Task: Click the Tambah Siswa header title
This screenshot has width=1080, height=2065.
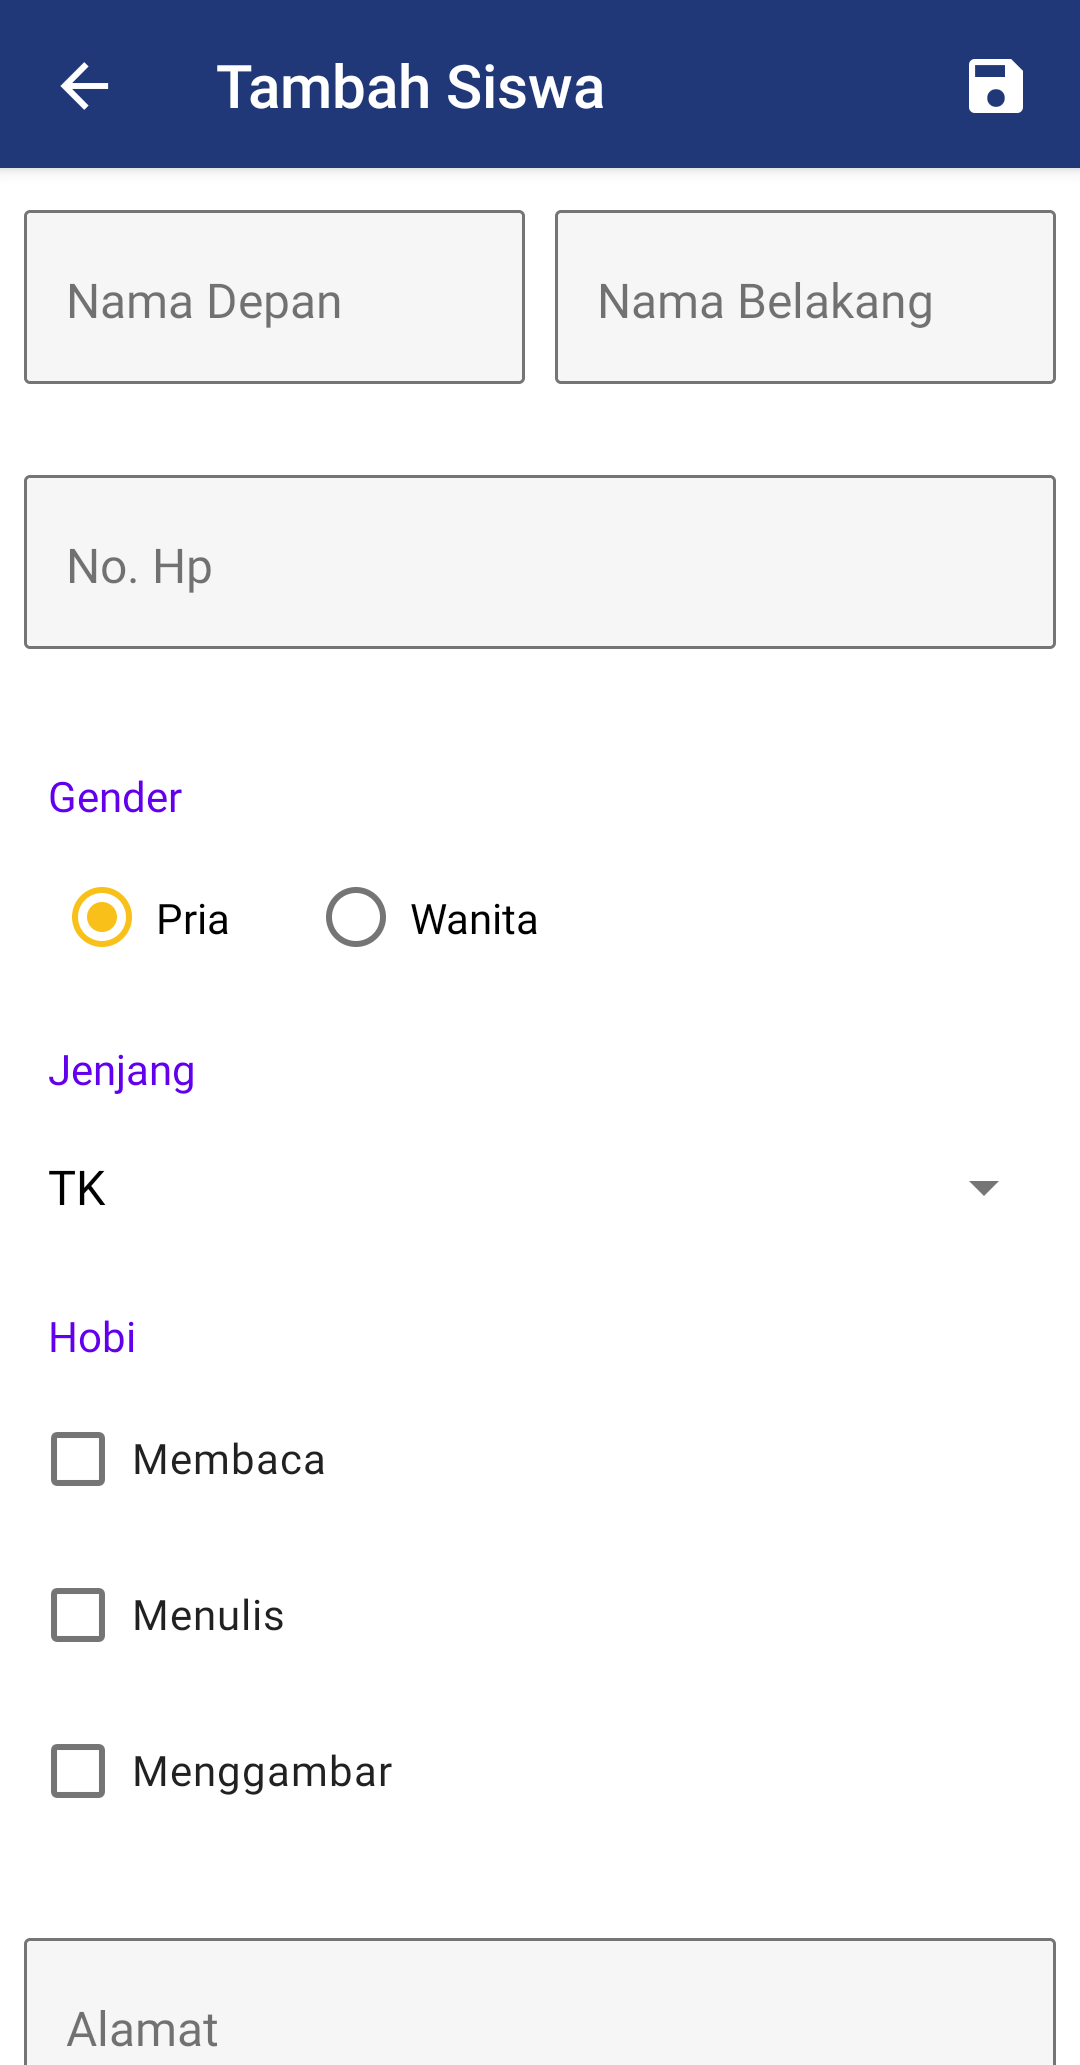Action: (x=410, y=87)
